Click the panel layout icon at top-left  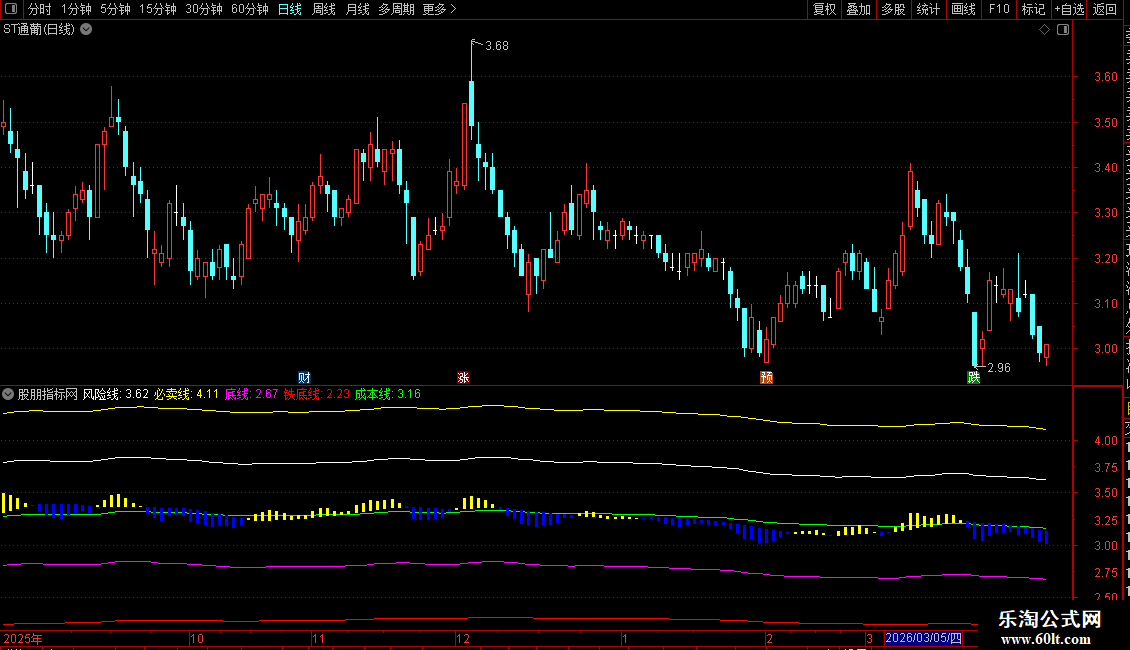coord(11,9)
